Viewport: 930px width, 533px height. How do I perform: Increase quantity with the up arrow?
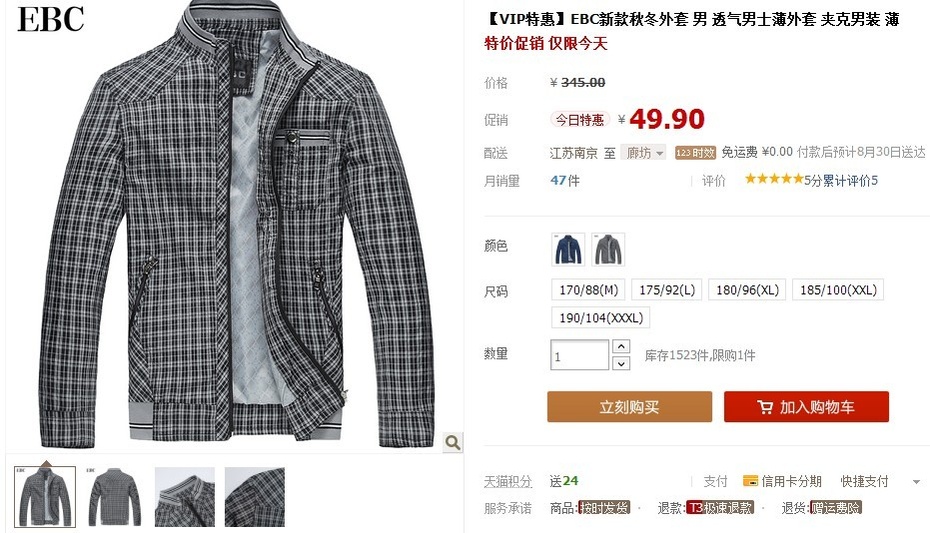point(621,346)
